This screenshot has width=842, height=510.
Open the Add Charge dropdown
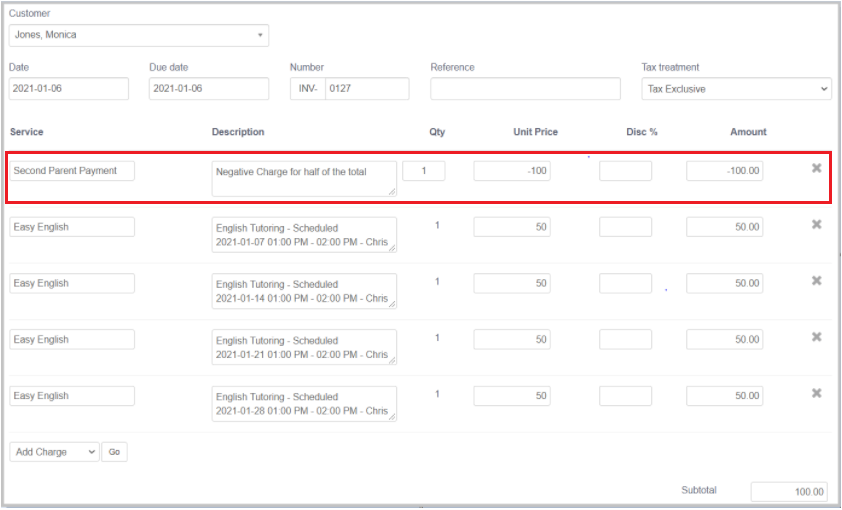(54, 452)
